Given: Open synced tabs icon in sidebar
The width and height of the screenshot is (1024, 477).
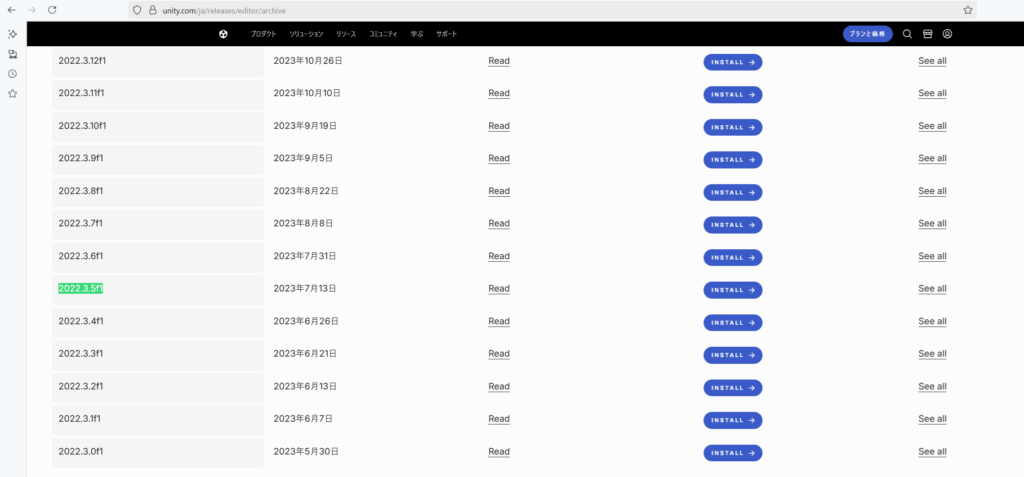Looking at the screenshot, I should pyautogui.click(x=12, y=54).
